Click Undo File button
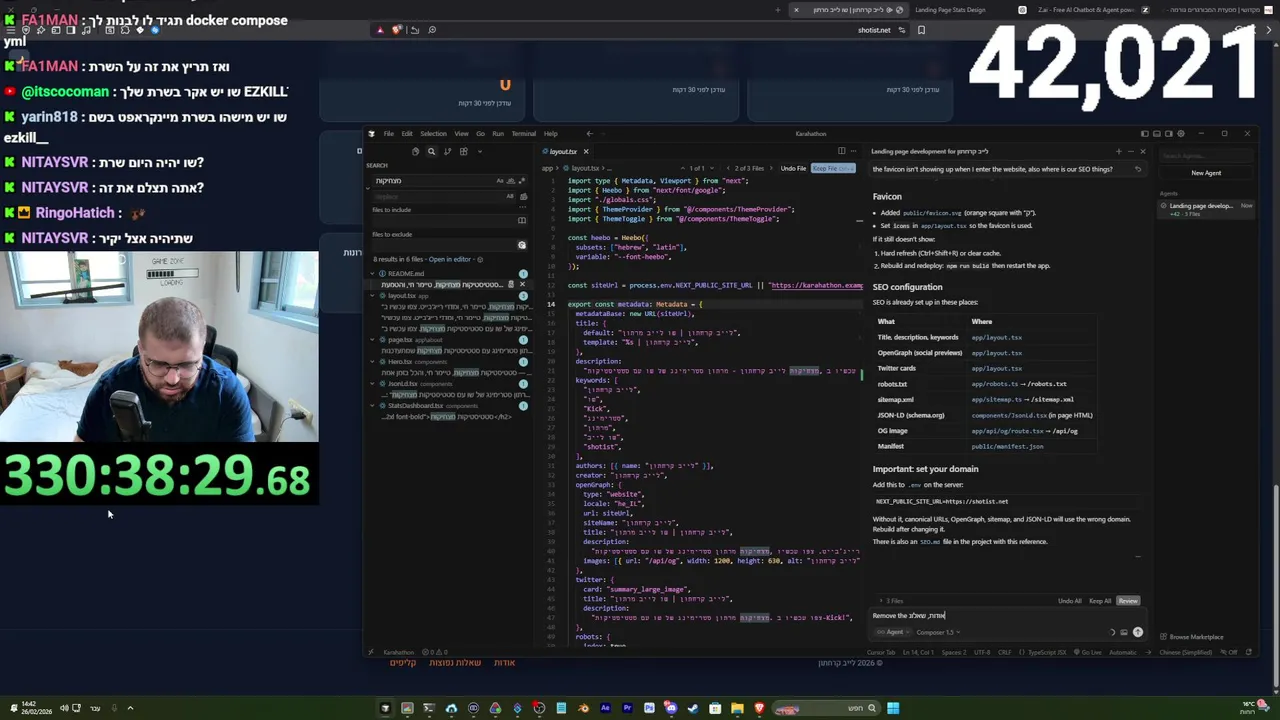 pyautogui.click(x=793, y=168)
